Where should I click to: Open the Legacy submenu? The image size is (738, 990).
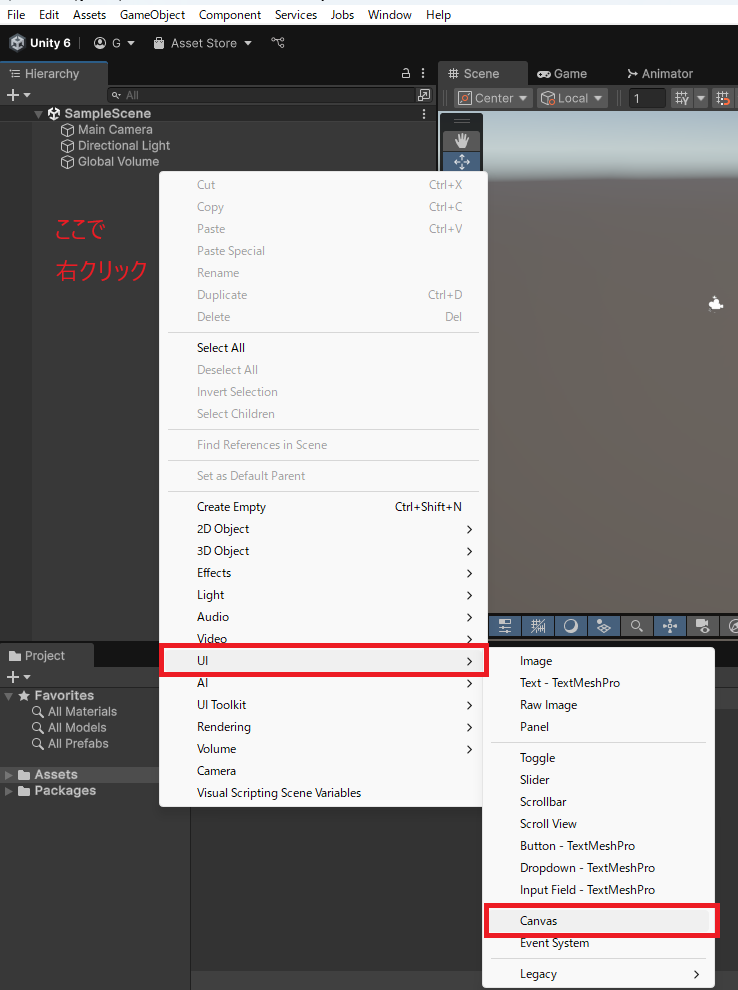(600, 974)
